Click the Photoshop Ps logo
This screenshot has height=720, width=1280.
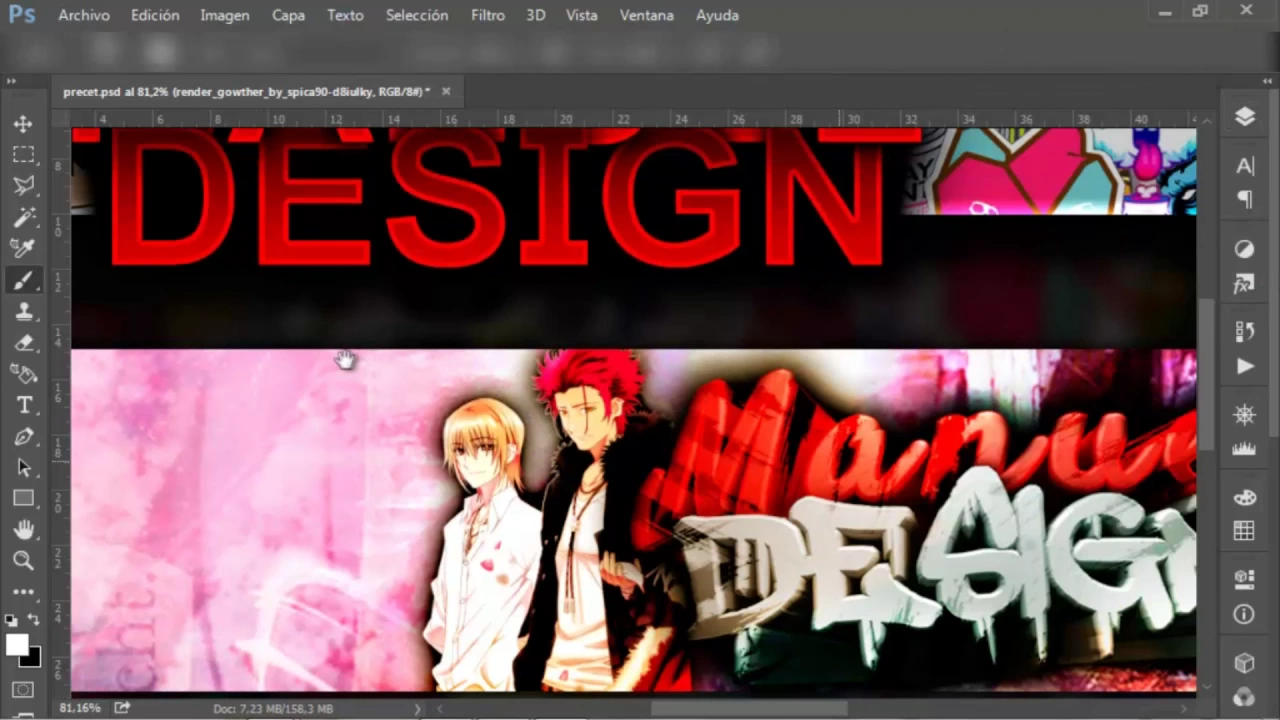[22, 14]
